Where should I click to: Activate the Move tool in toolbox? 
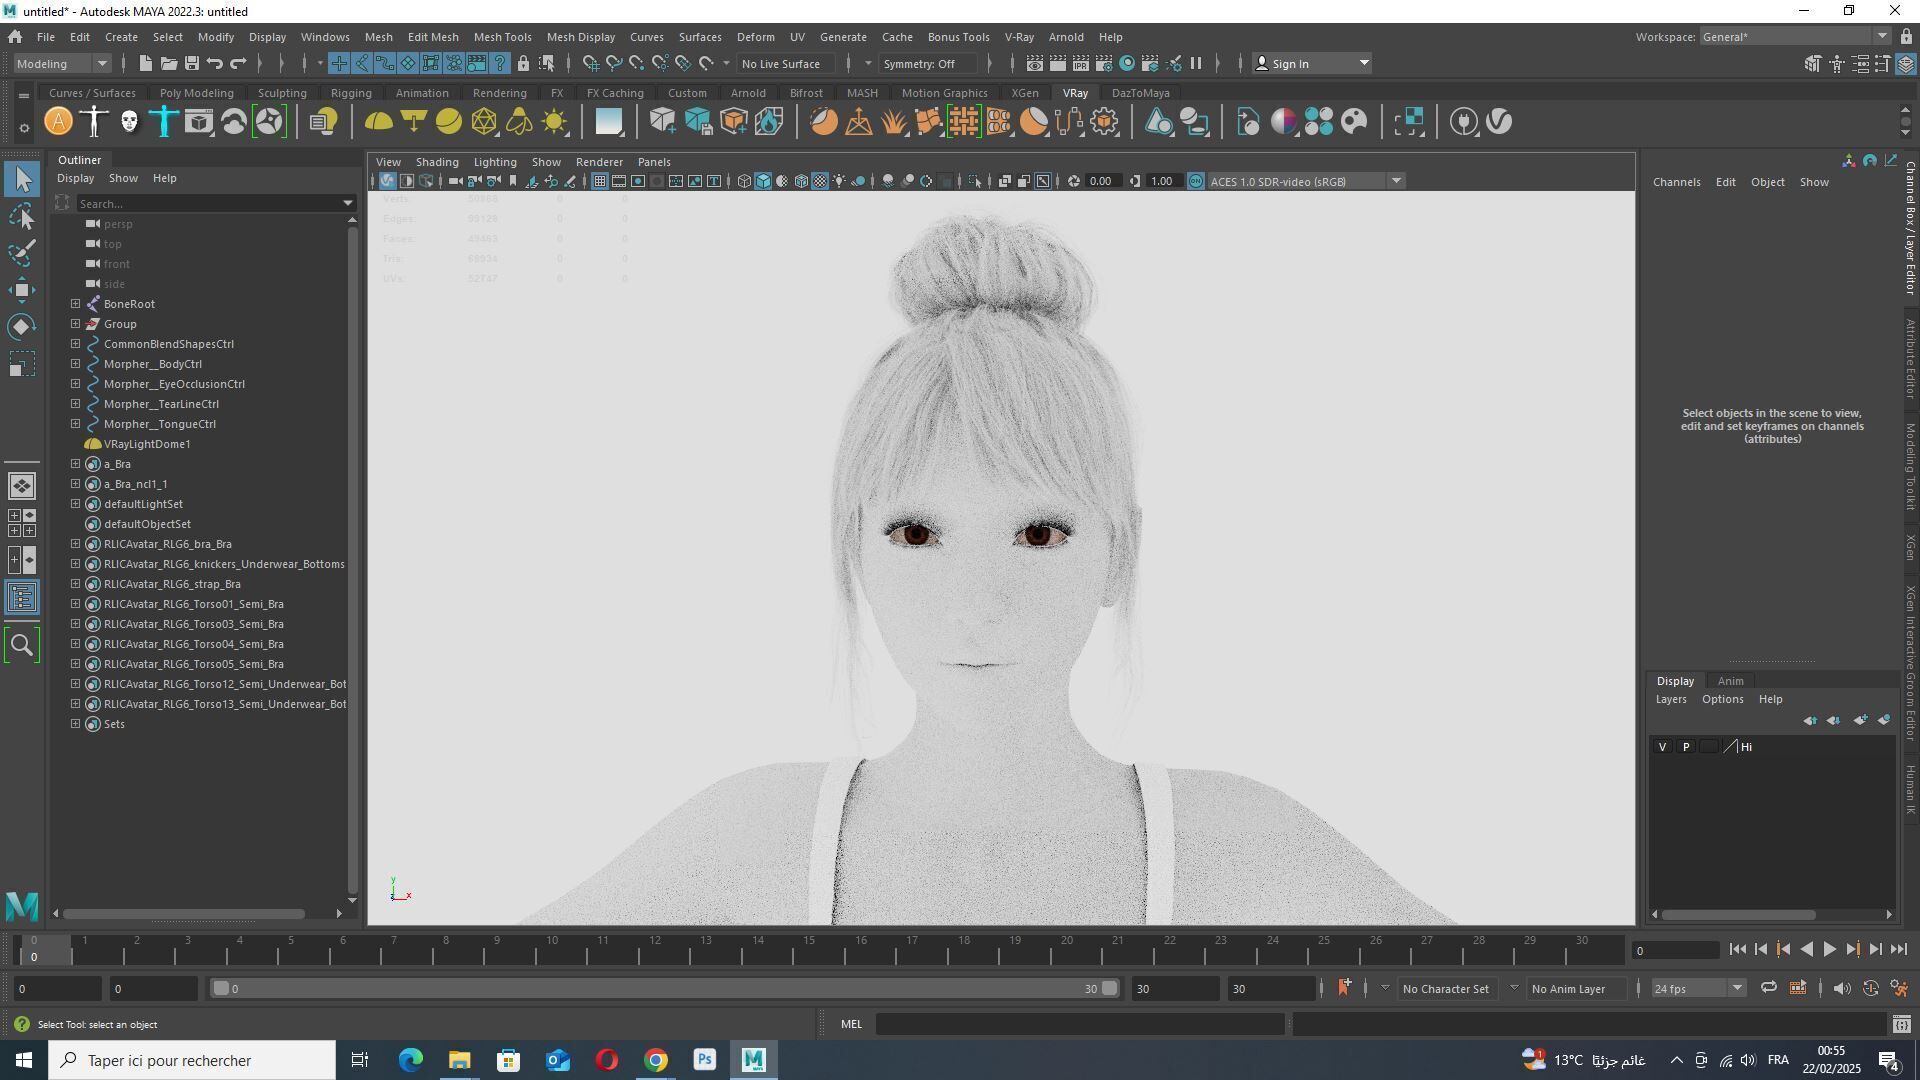pyautogui.click(x=22, y=290)
